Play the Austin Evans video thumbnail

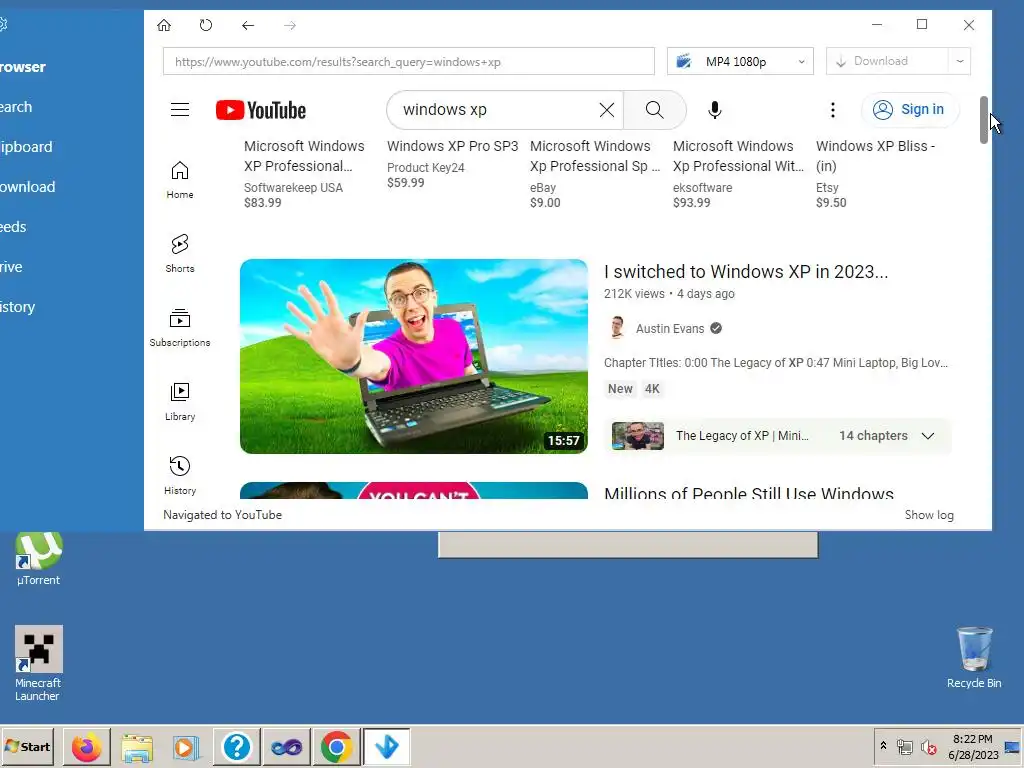pyautogui.click(x=413, y=356)
